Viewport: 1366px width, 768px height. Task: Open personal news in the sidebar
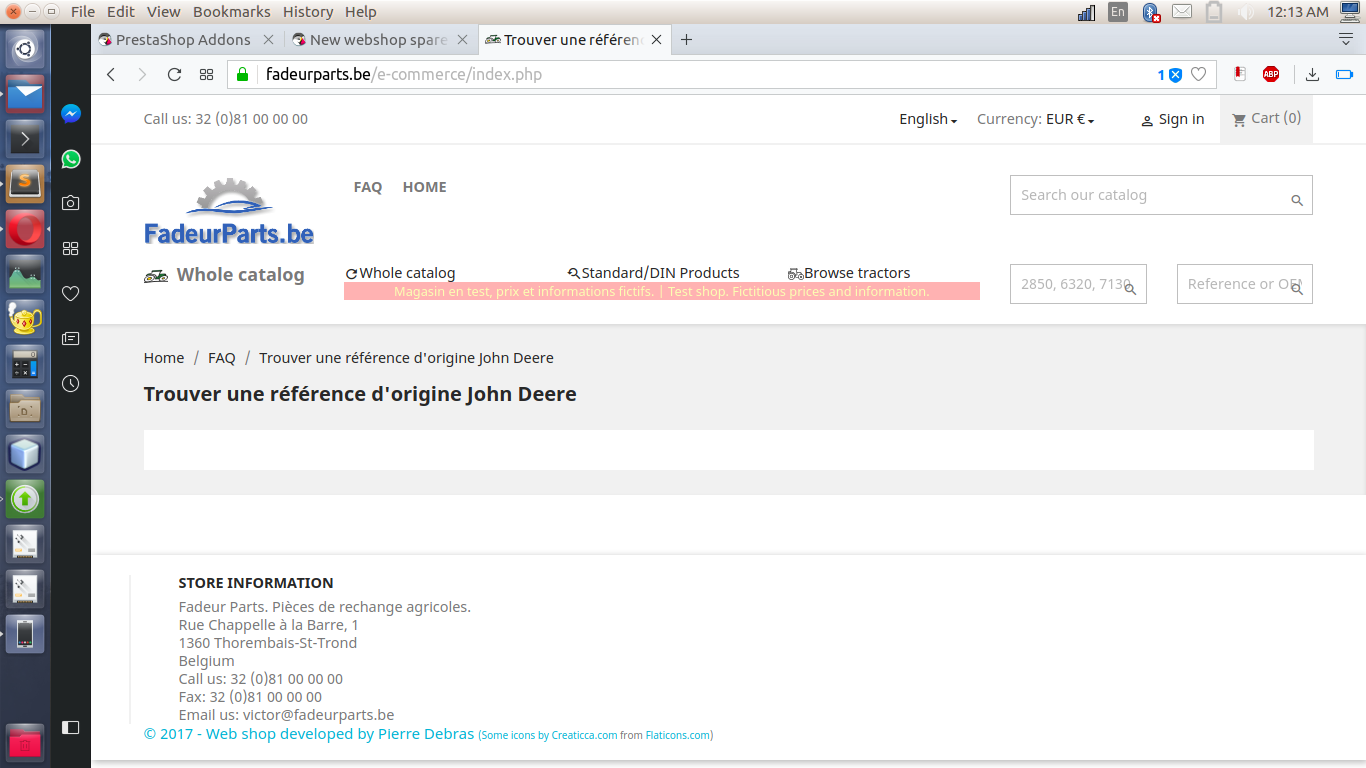click(x=71, y=339)
